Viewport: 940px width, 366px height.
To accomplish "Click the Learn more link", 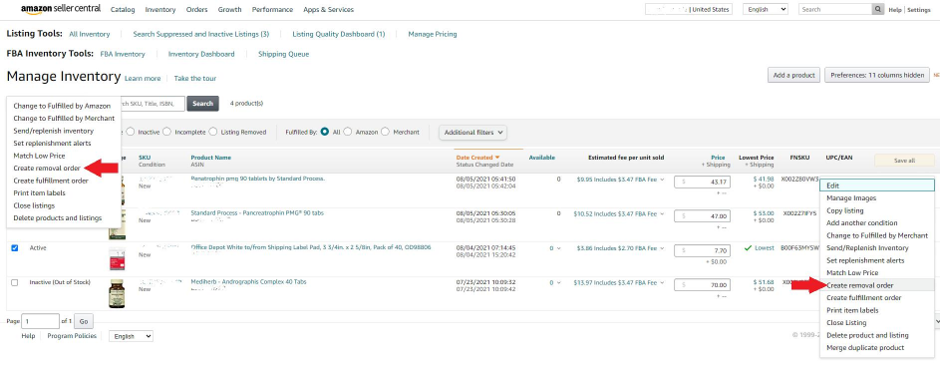I will 143,78.
